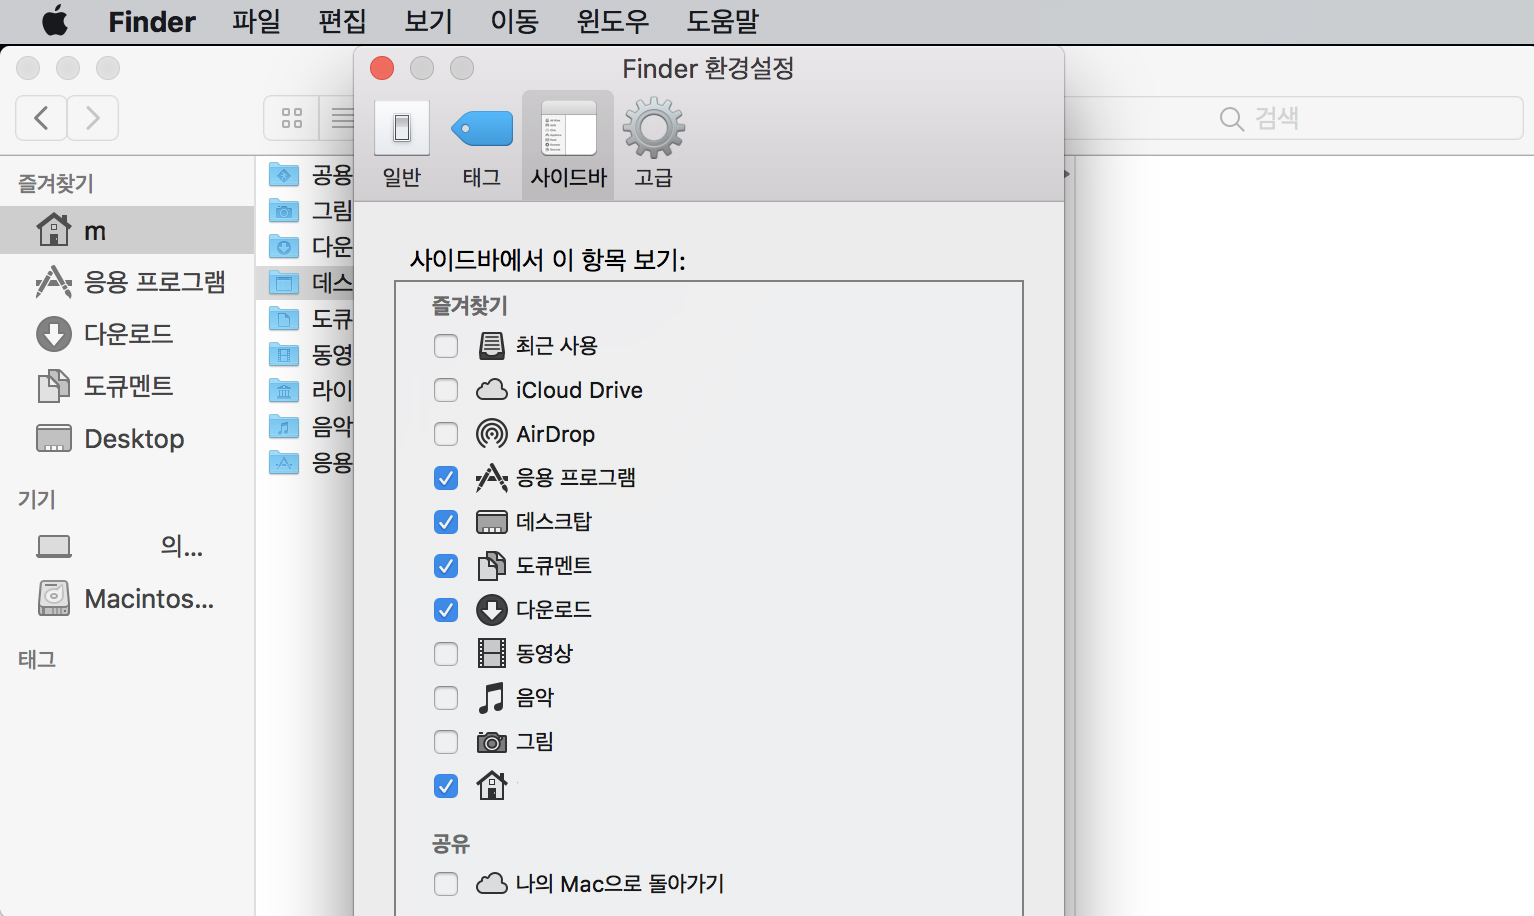This screenshot has height=916, width=1534.
Task: Open the 보기 menu in menu bar
Action: 428,21
